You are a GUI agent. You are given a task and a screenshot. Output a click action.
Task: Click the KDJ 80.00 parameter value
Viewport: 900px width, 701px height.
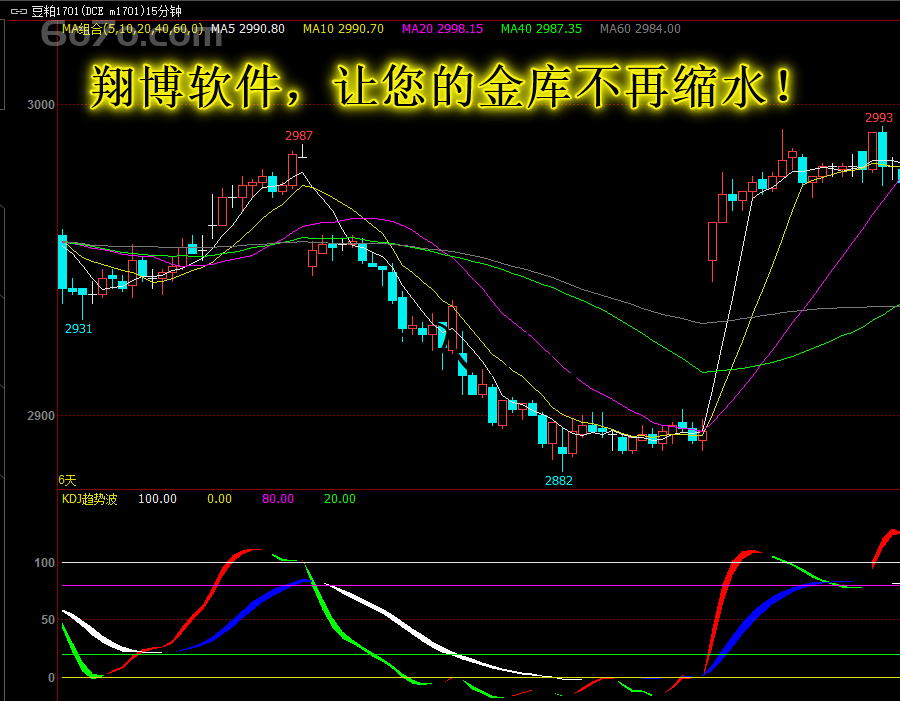click(278, 499)
